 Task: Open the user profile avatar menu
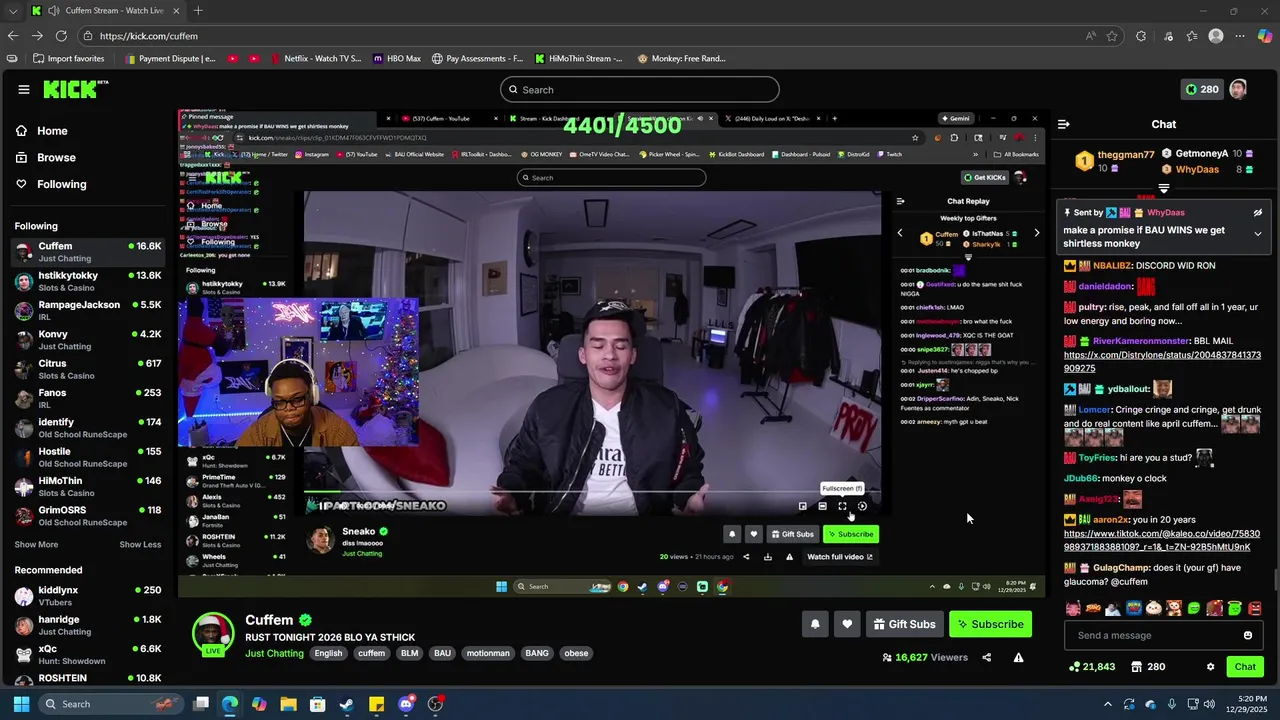pyautogui.click(x=1238, y=89)
